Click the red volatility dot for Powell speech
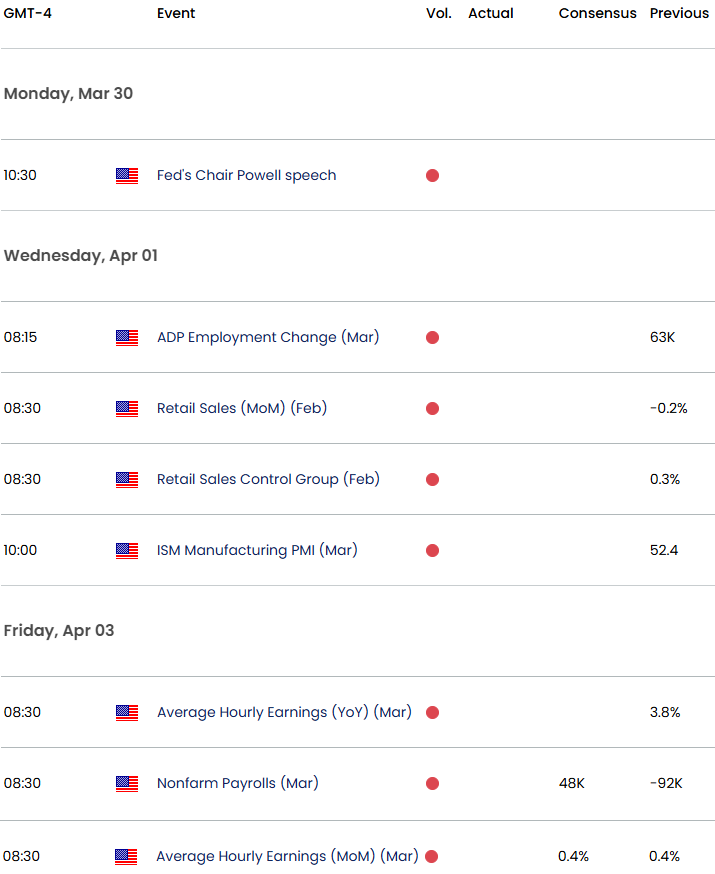Viewport: 715px width, 874px height. pos(432,176)
